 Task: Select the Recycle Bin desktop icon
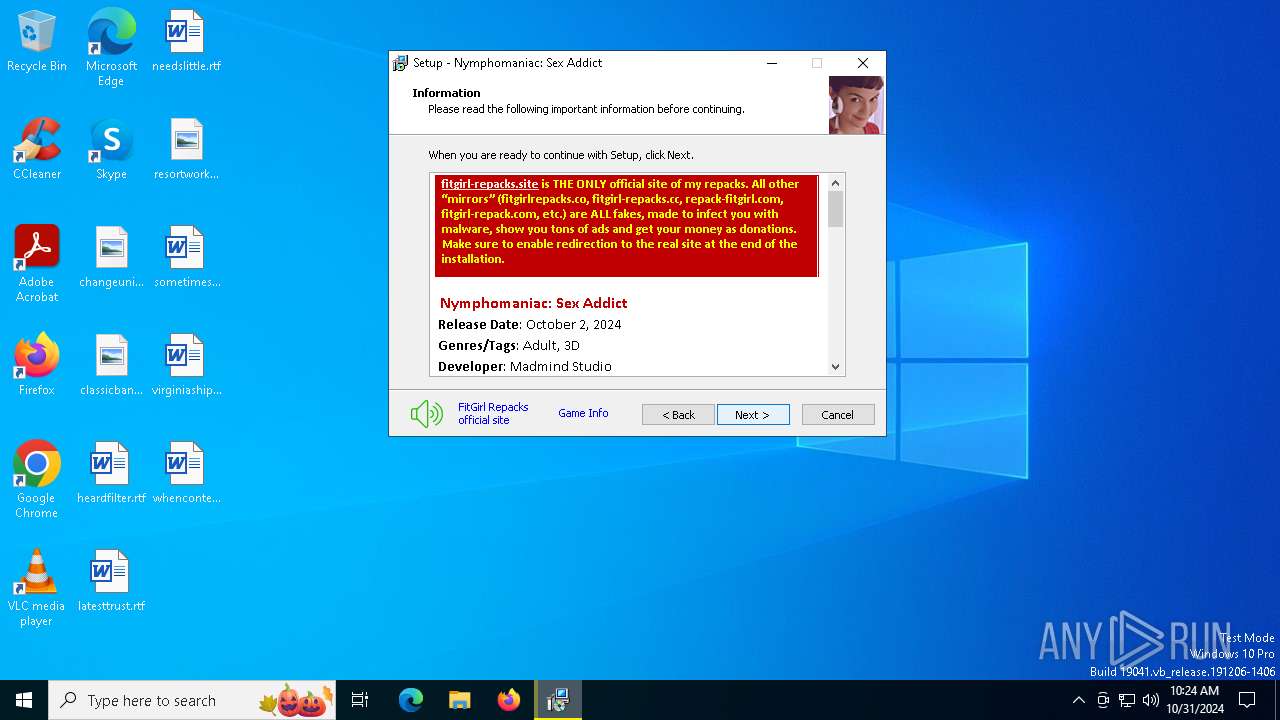[x=37, y=42]
